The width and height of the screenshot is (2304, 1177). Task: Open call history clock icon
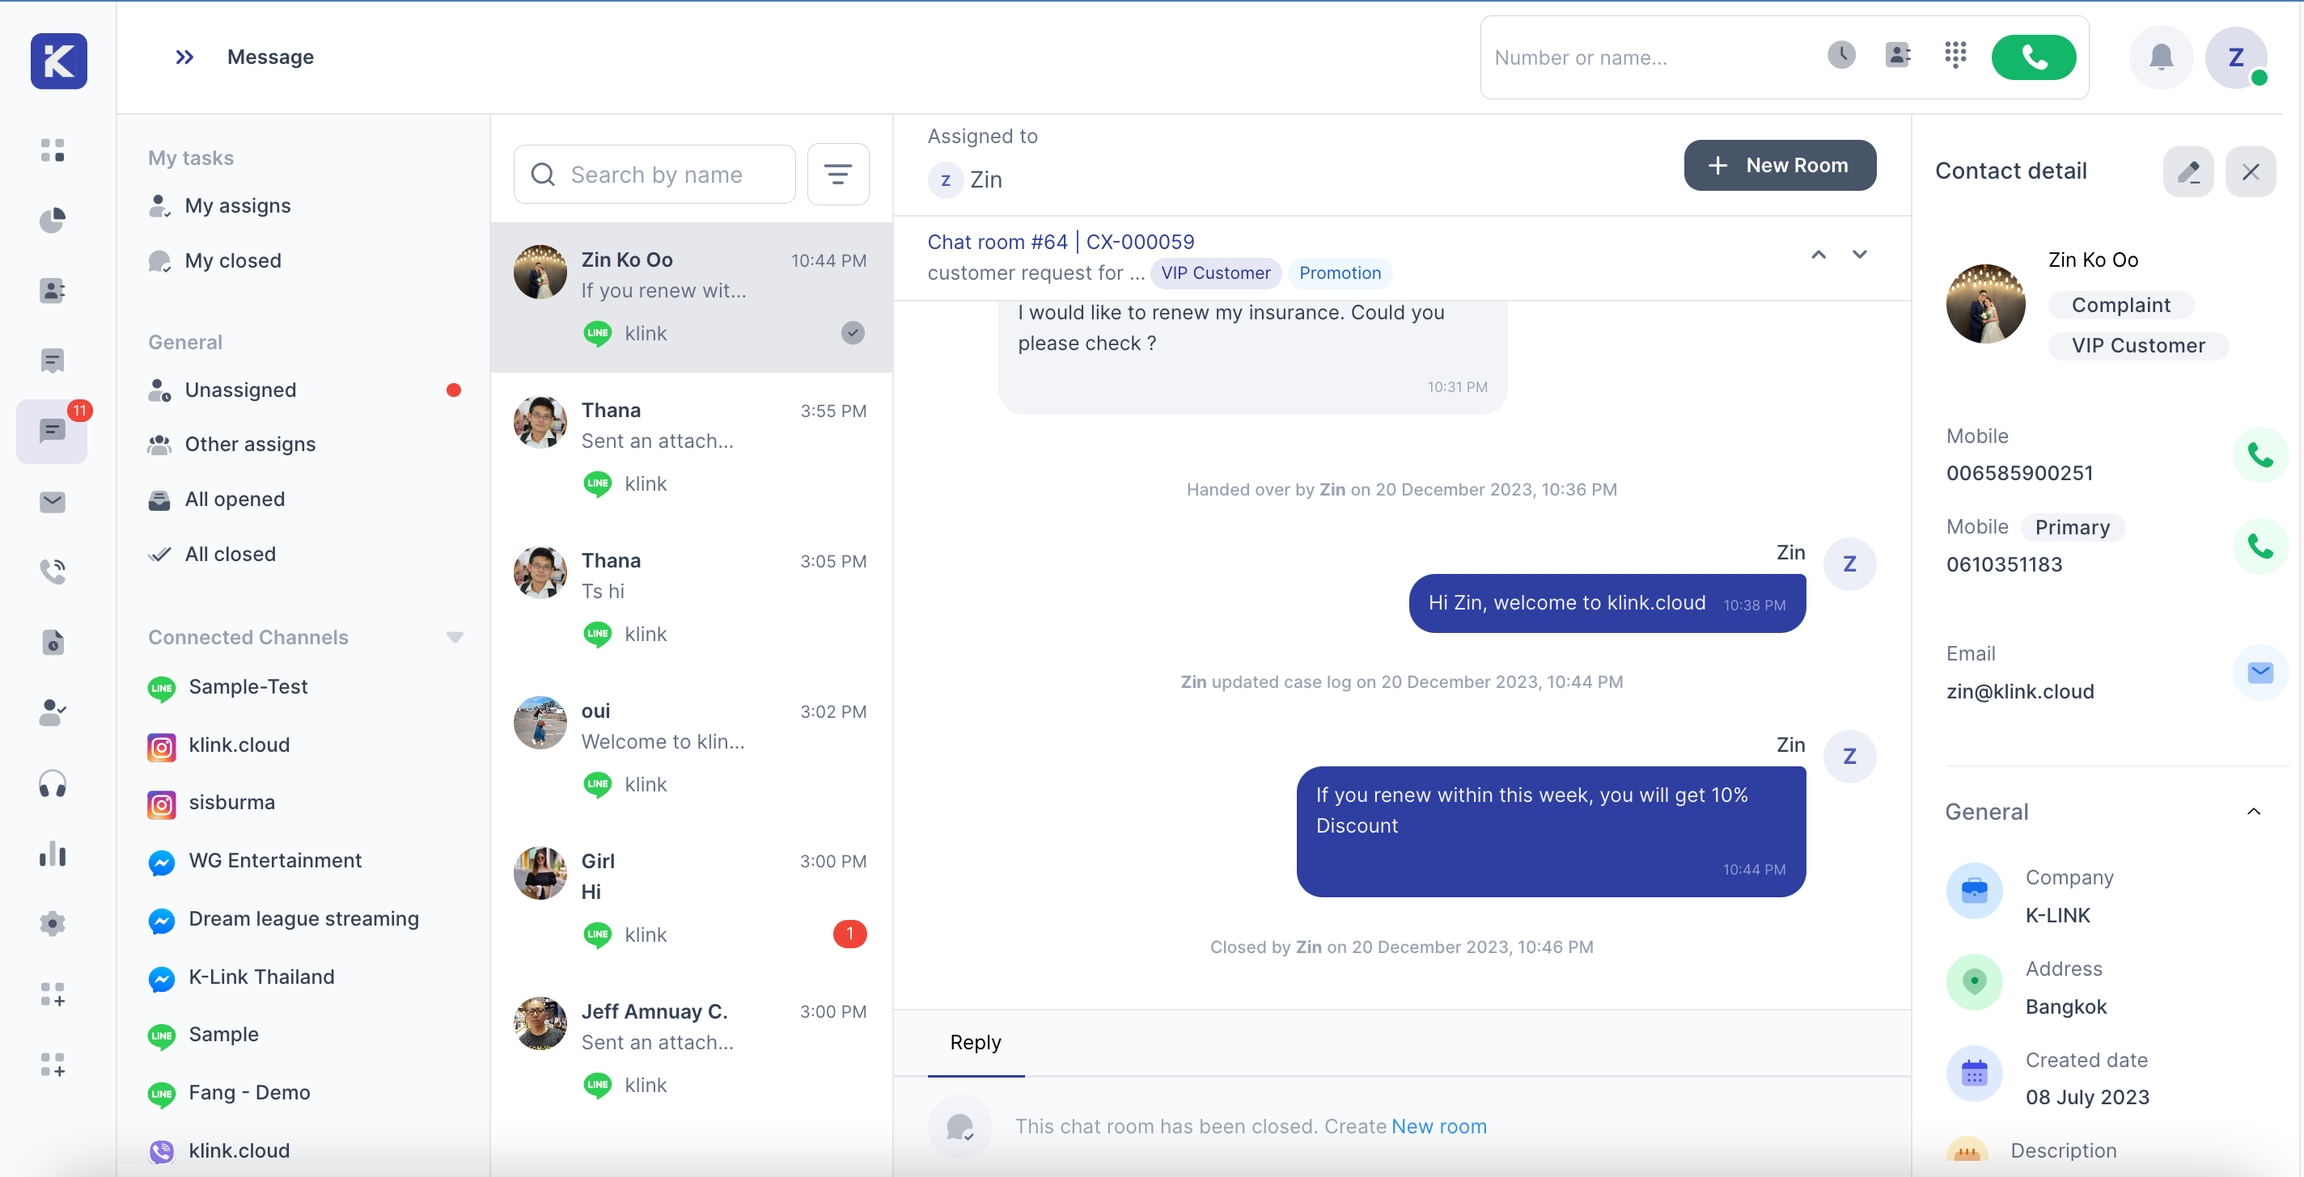1841,55
